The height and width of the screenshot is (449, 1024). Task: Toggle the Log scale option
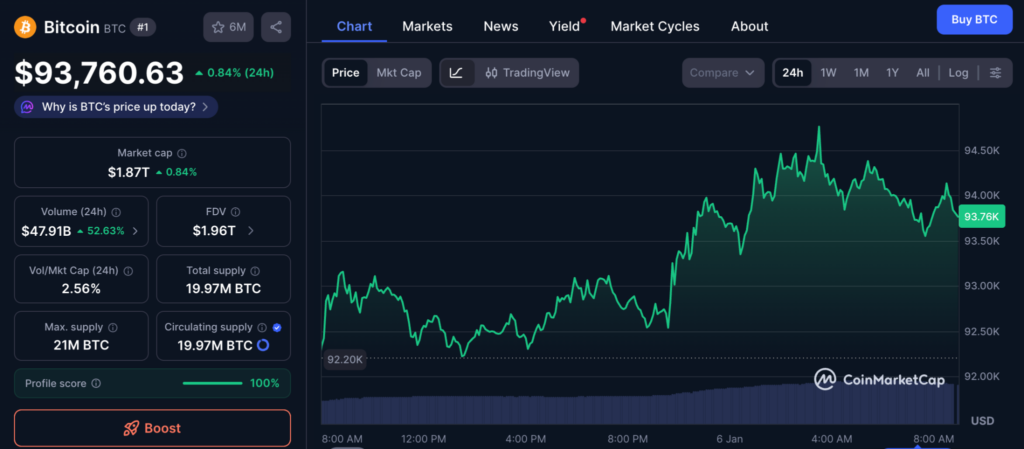[x=958, y=73]
